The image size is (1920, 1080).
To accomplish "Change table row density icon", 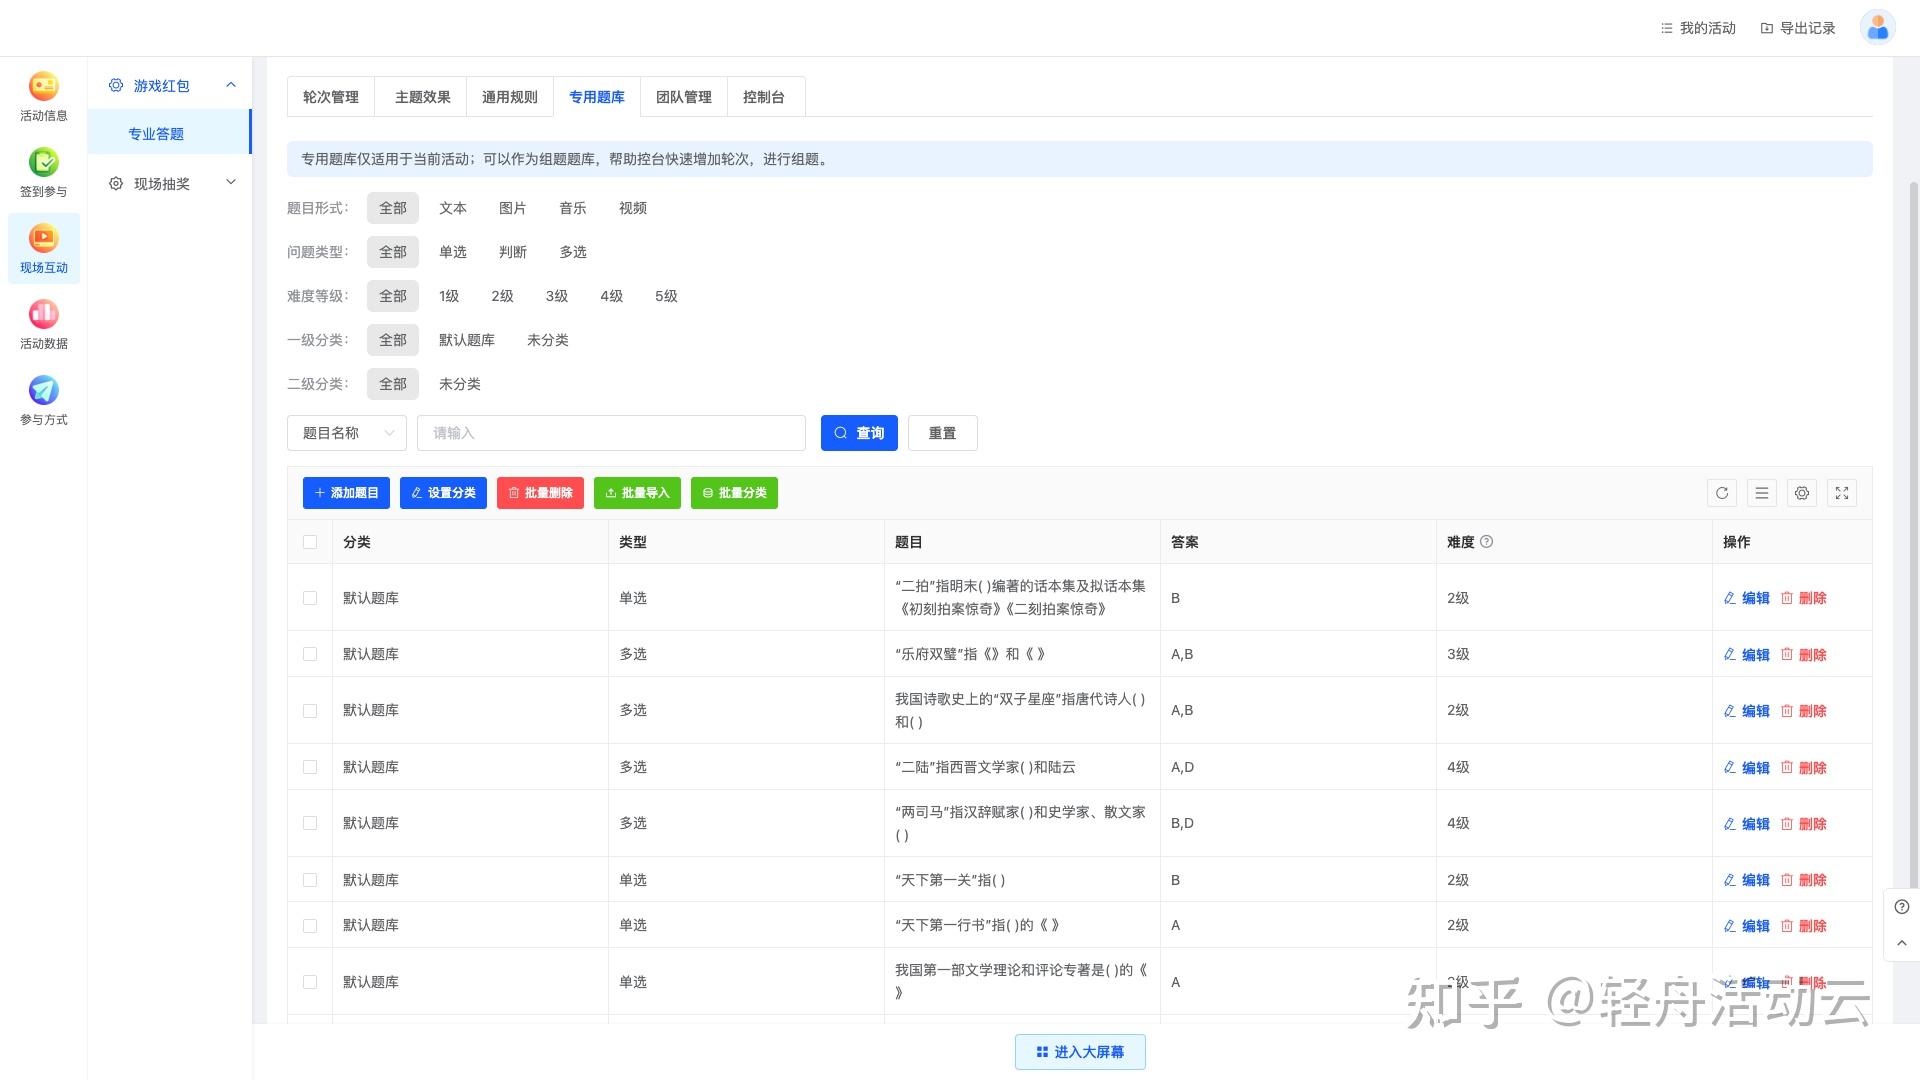I will click(x=1762, y=493).
